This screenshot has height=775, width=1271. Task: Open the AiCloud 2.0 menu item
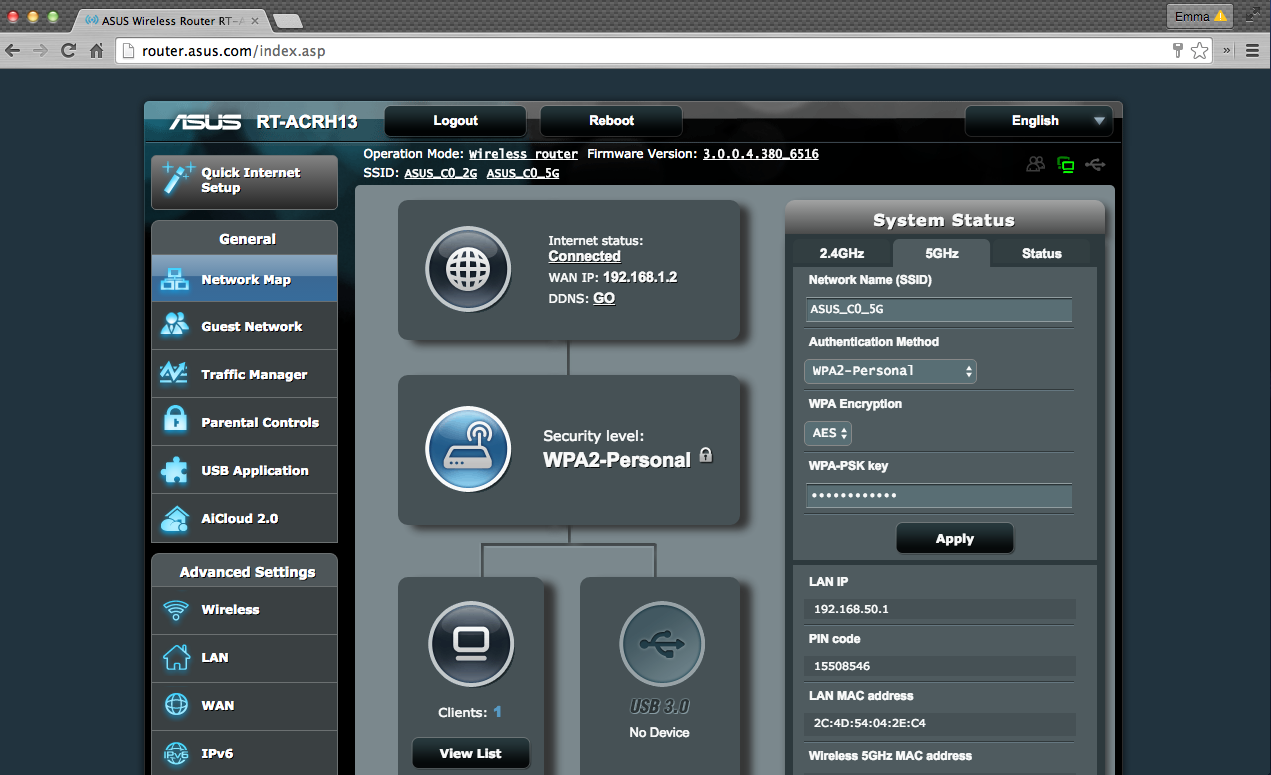click(244, 518)
